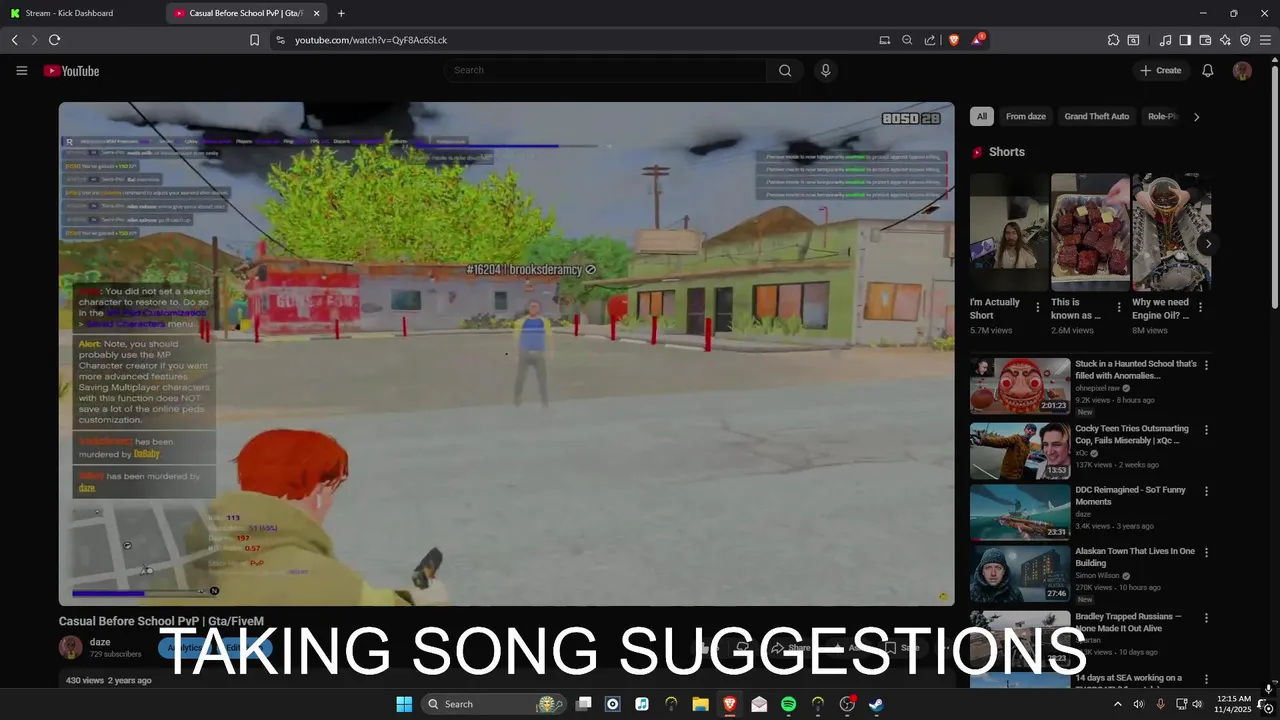Open more options for Haunted School video
1280x720 pixels.
1206,365
